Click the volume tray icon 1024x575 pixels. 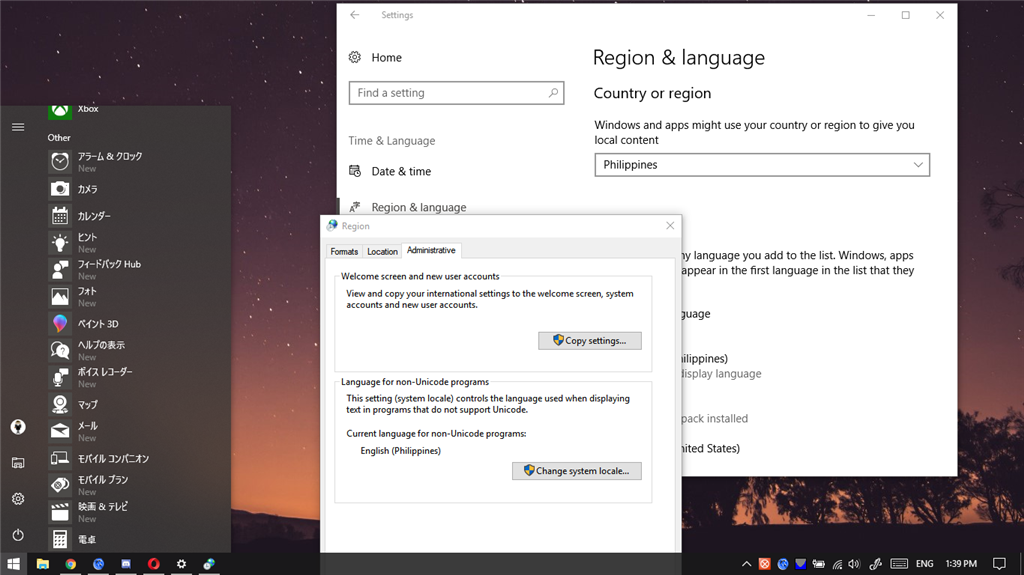click(x=854, y=564)
